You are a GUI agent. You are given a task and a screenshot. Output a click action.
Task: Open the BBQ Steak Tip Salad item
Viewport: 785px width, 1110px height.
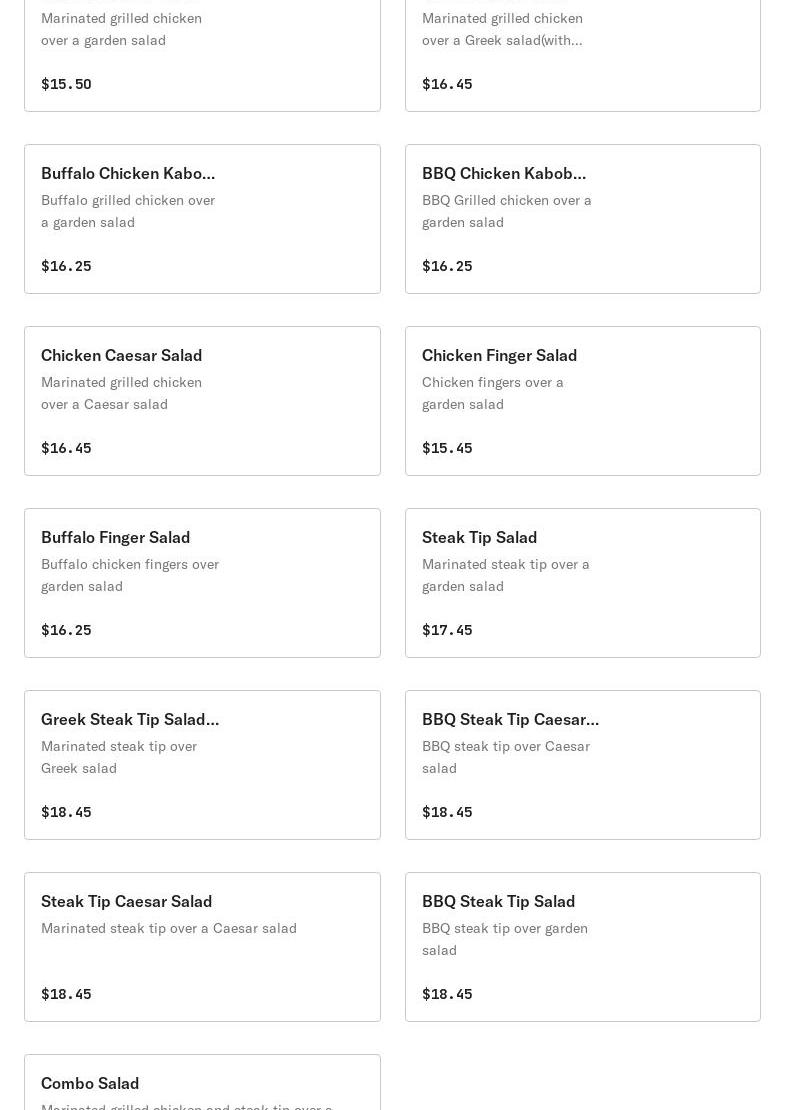[x=582, y=947]
